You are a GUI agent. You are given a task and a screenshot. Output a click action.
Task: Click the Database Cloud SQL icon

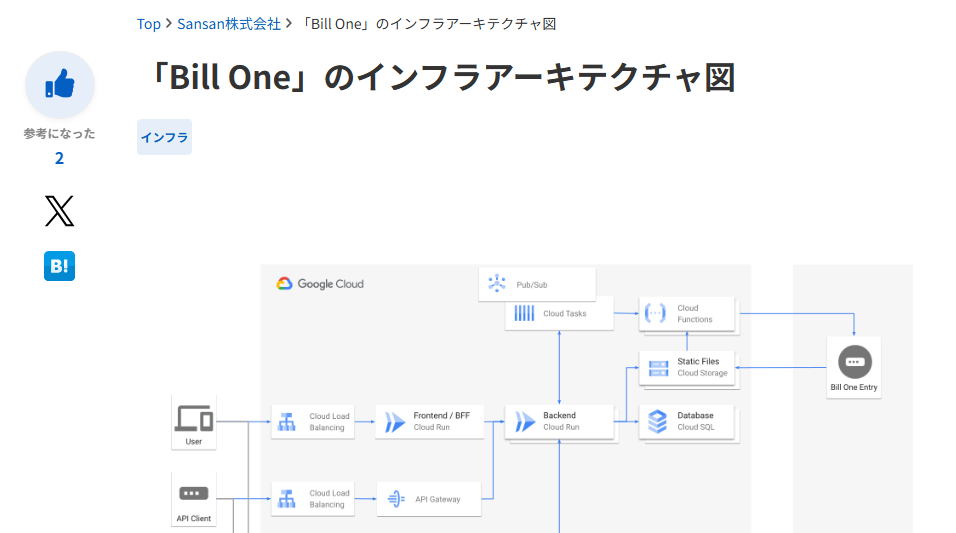click(x=657, y=421)
